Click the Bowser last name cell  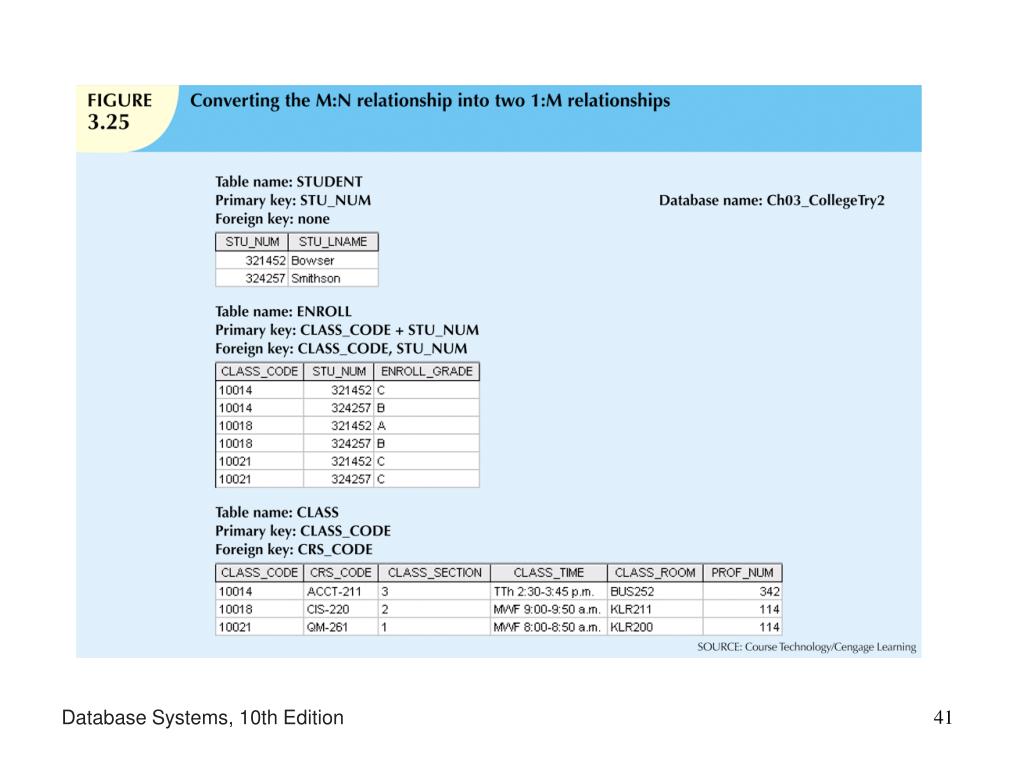pos(333,260)
